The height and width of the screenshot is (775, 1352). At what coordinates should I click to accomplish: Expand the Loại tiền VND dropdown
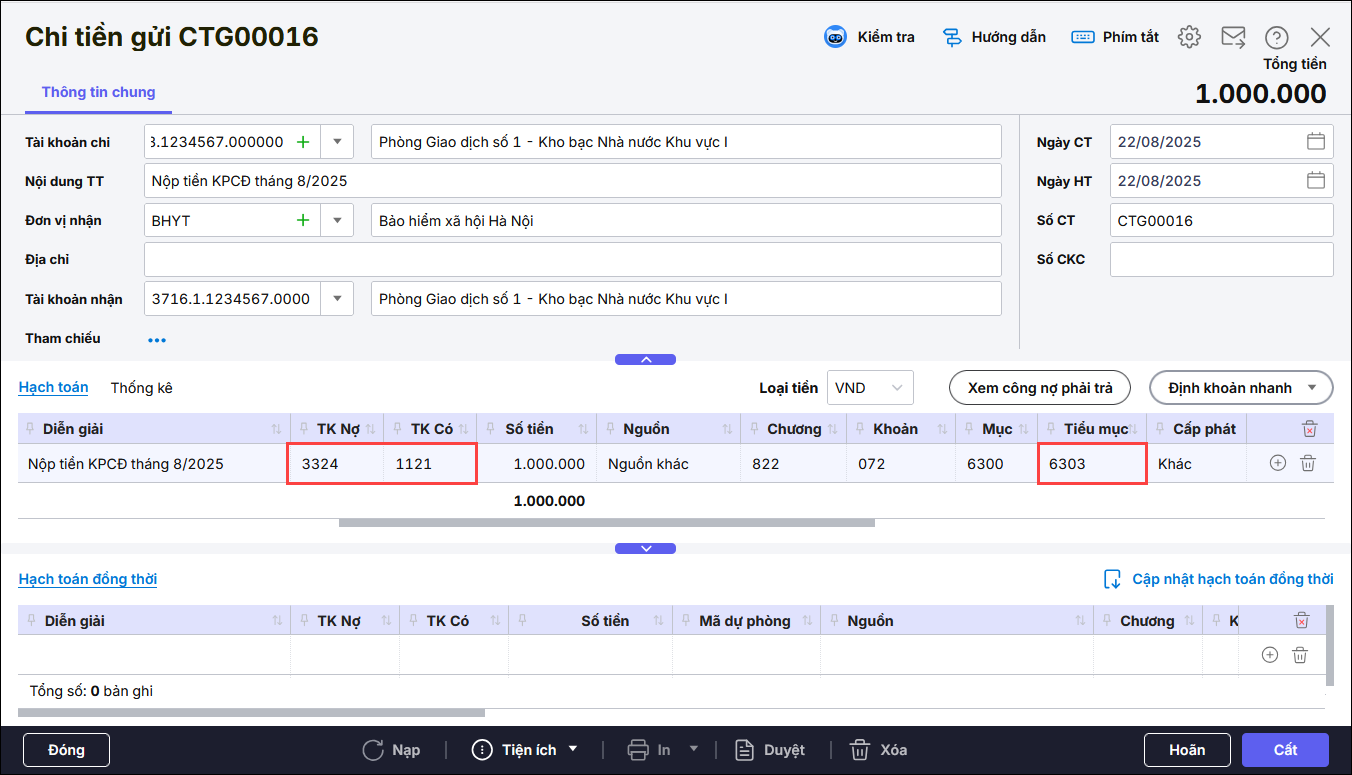[896, 388]
